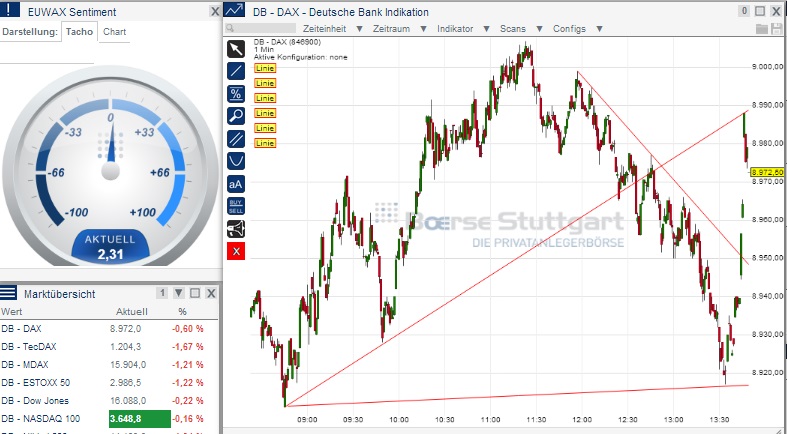
Task: Click the green highlighted 3.648,8 value
Action: click(x=140, y=419)
